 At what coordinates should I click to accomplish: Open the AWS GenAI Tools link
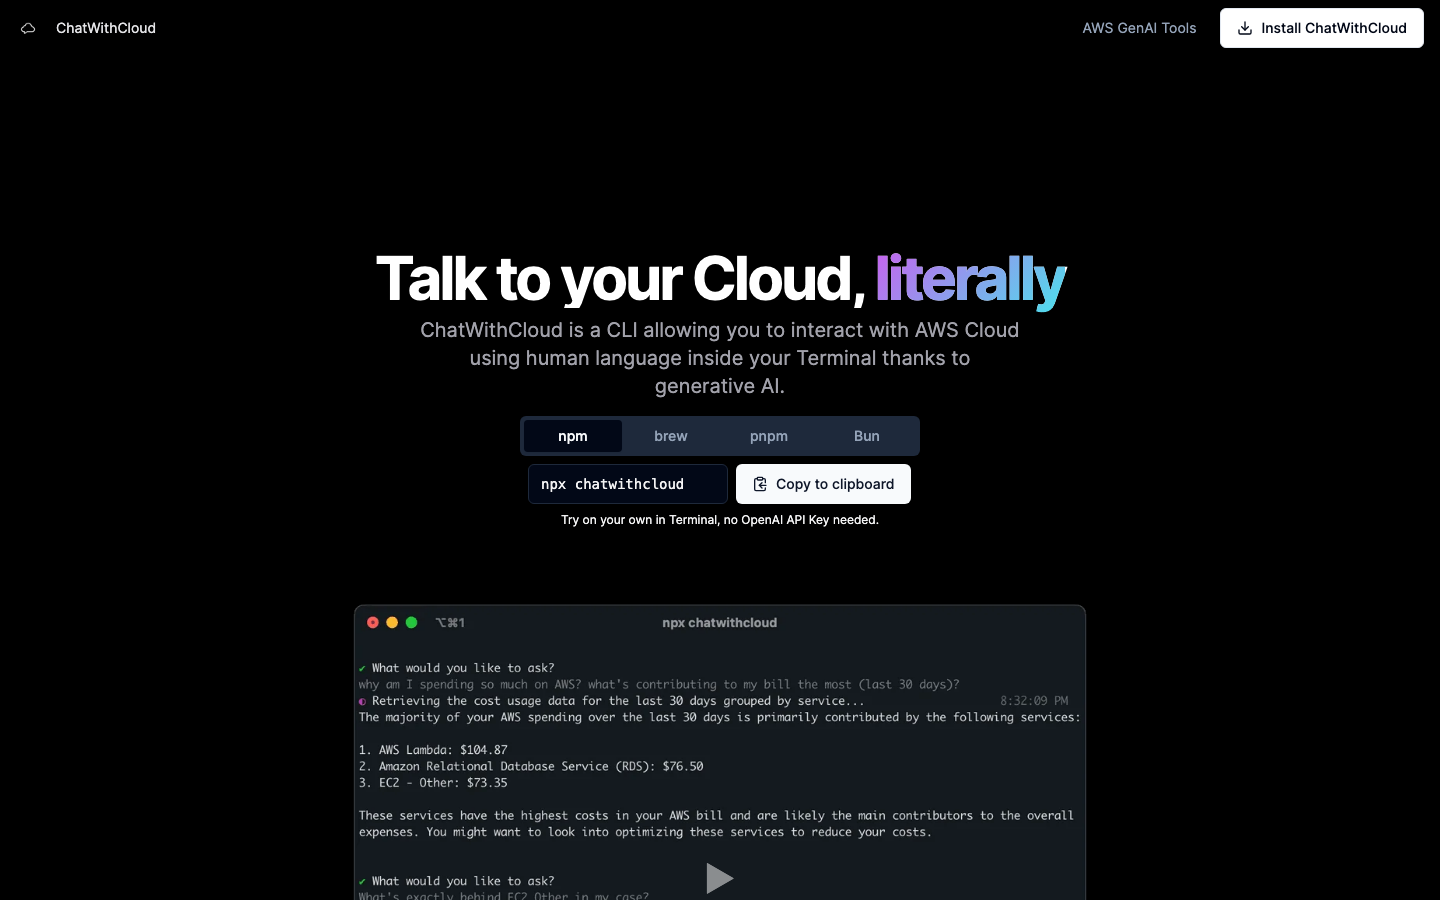(1139, 28)
